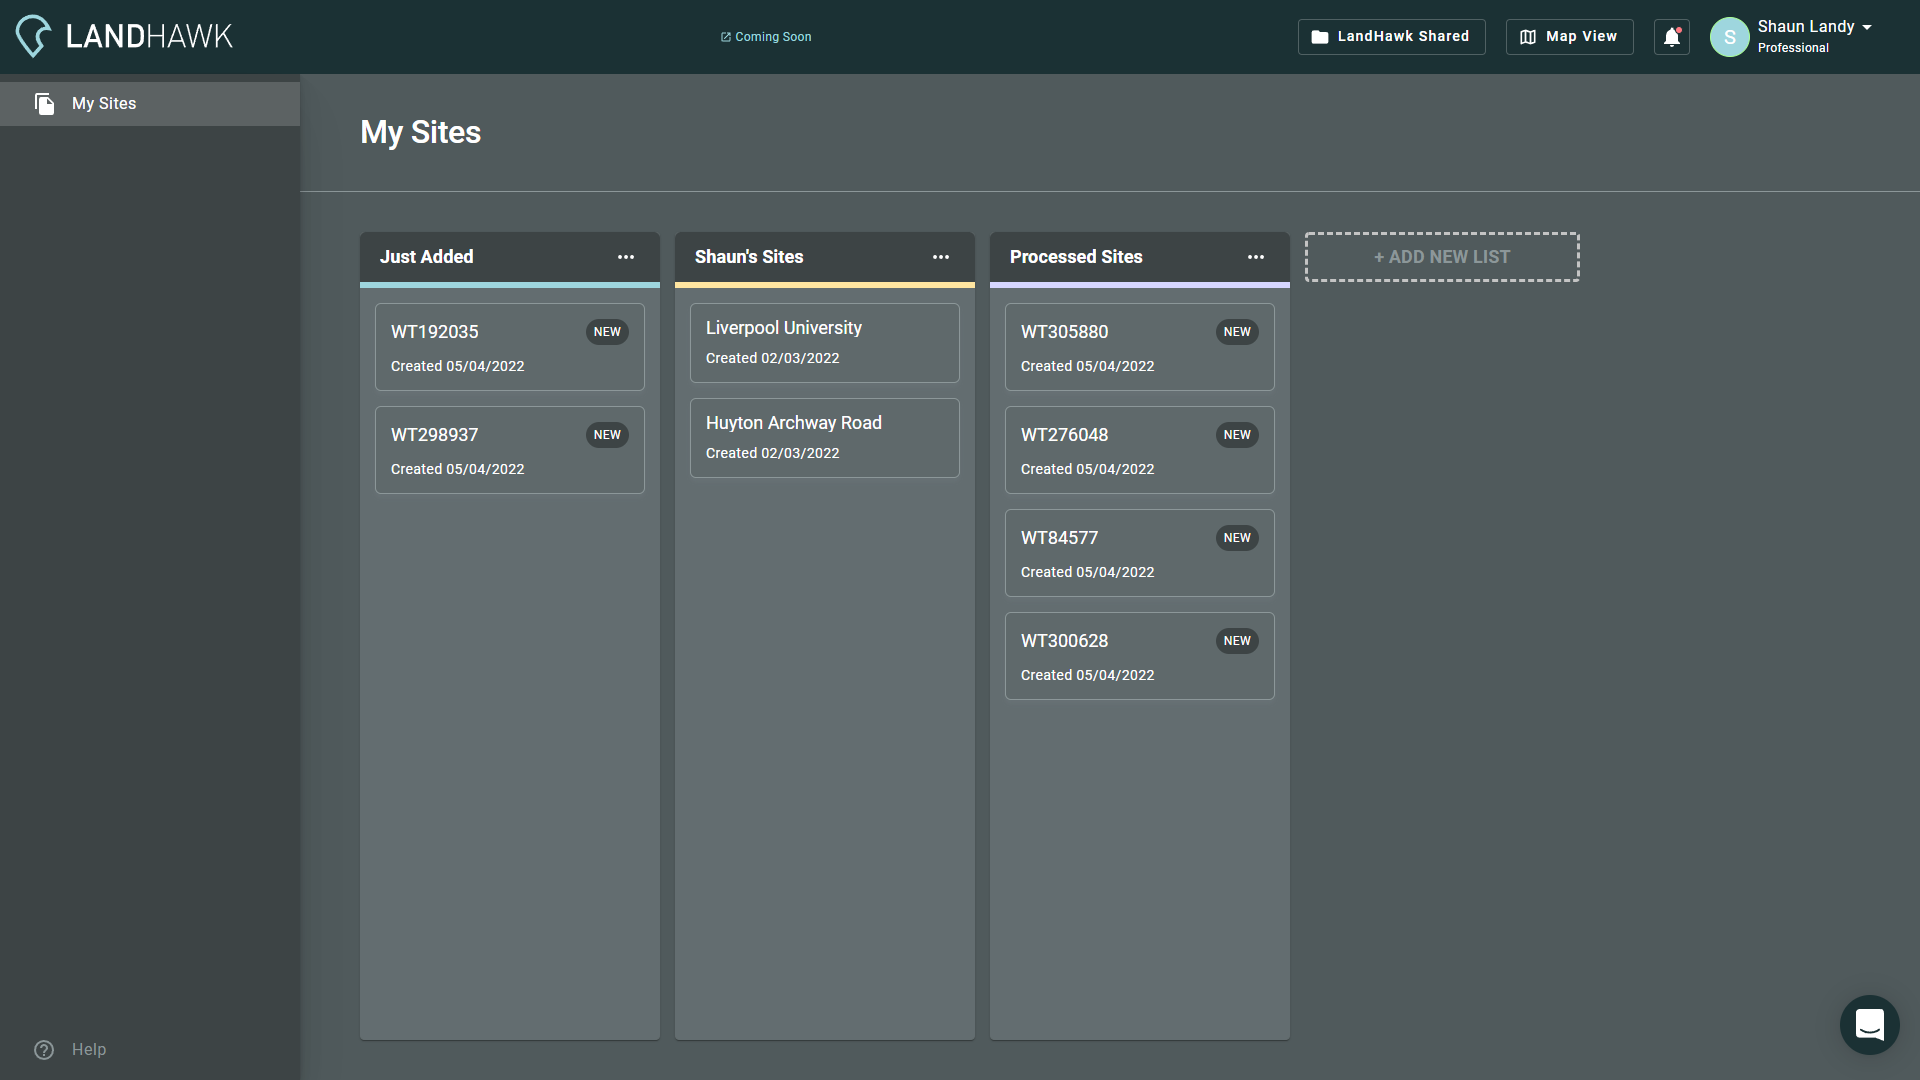Click Created 05/04/2022 under WT192035
The height and width of the screenshot is (1080, 1920).
(458, 366)
